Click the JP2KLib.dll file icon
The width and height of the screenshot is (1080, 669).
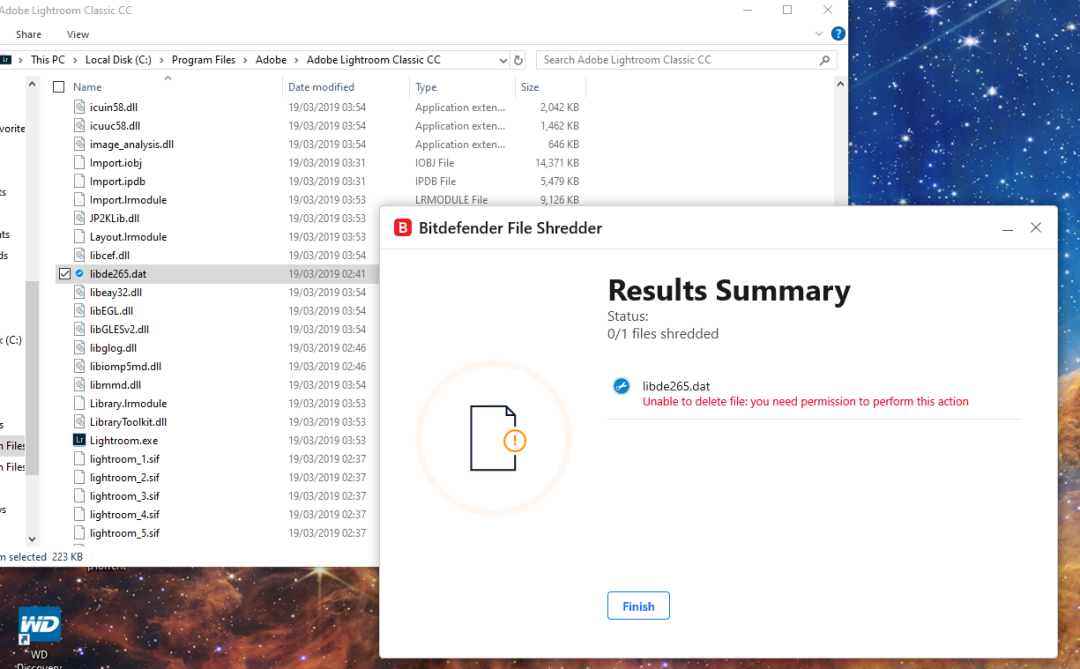click(79, 218)
